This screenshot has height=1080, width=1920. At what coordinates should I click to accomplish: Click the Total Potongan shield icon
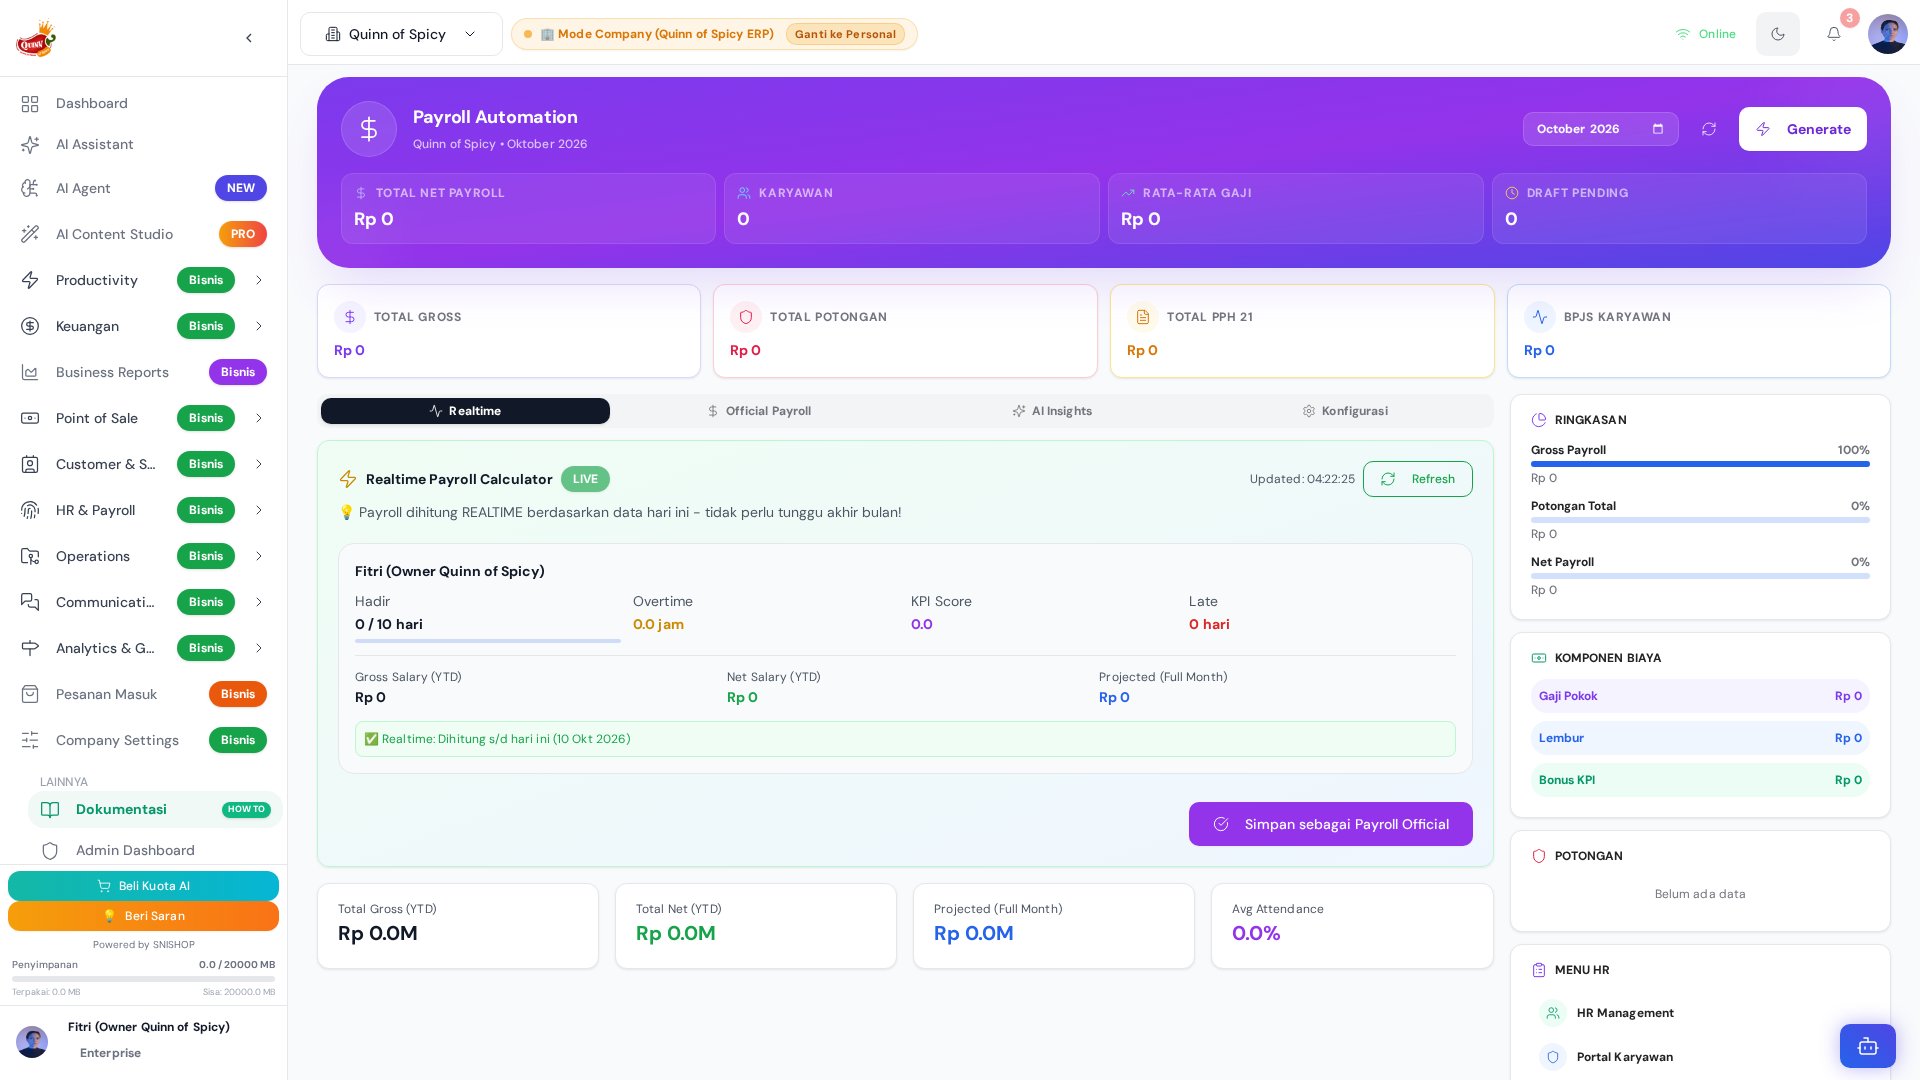click(x=746, y=317)
